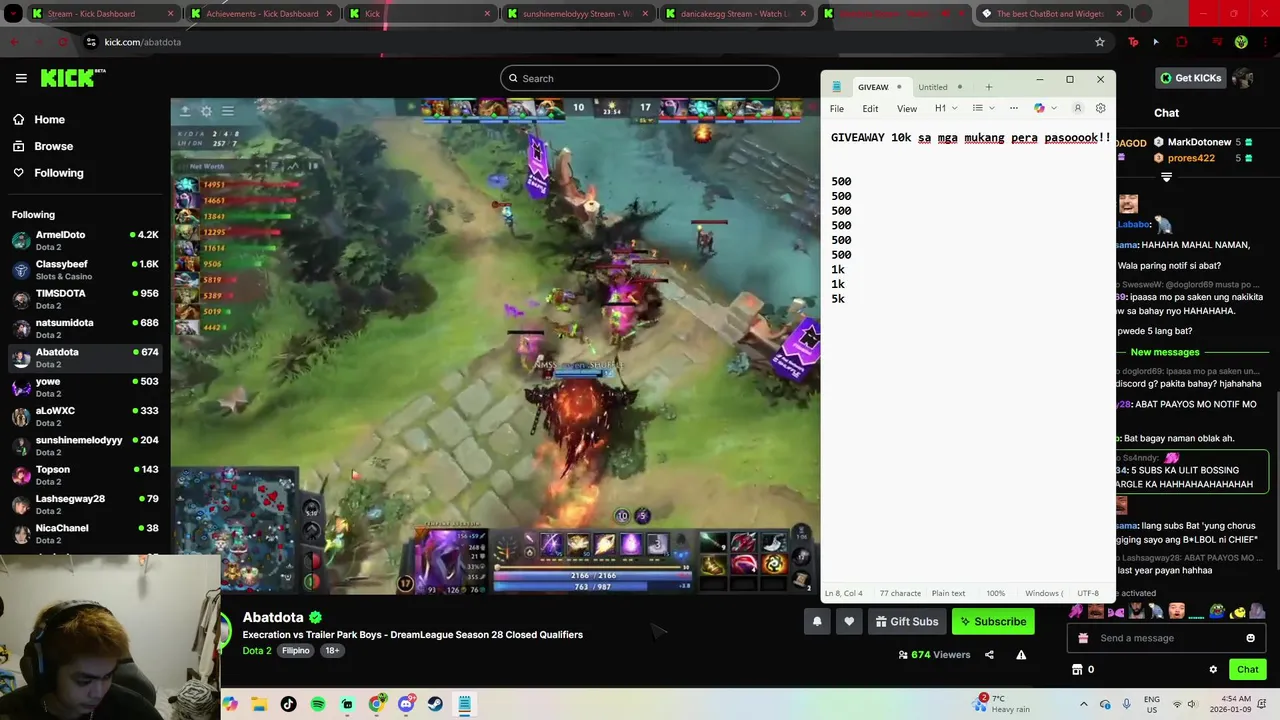Click UTF-8 encoding in Notepad status bar
The width and height of the screenshot is (1280, 720).
[x=1088, y=593]
